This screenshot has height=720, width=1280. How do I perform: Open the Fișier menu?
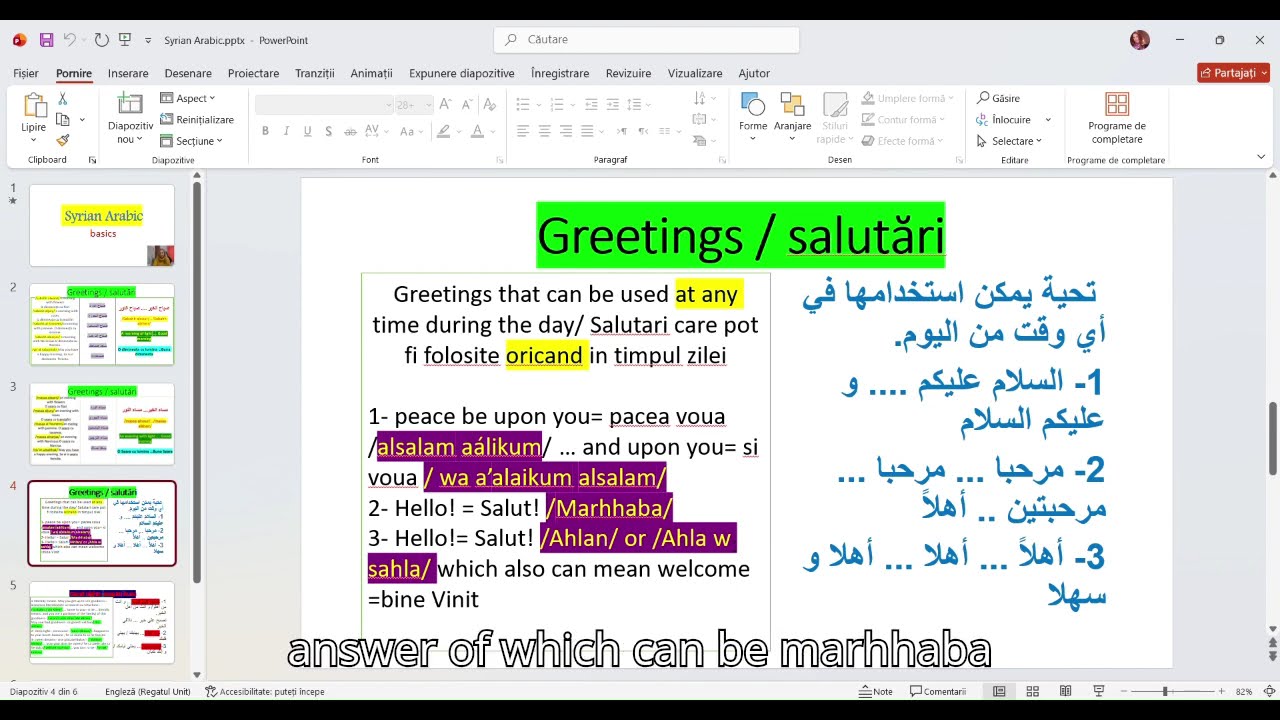pyautogui.click(x=26, y=73)
